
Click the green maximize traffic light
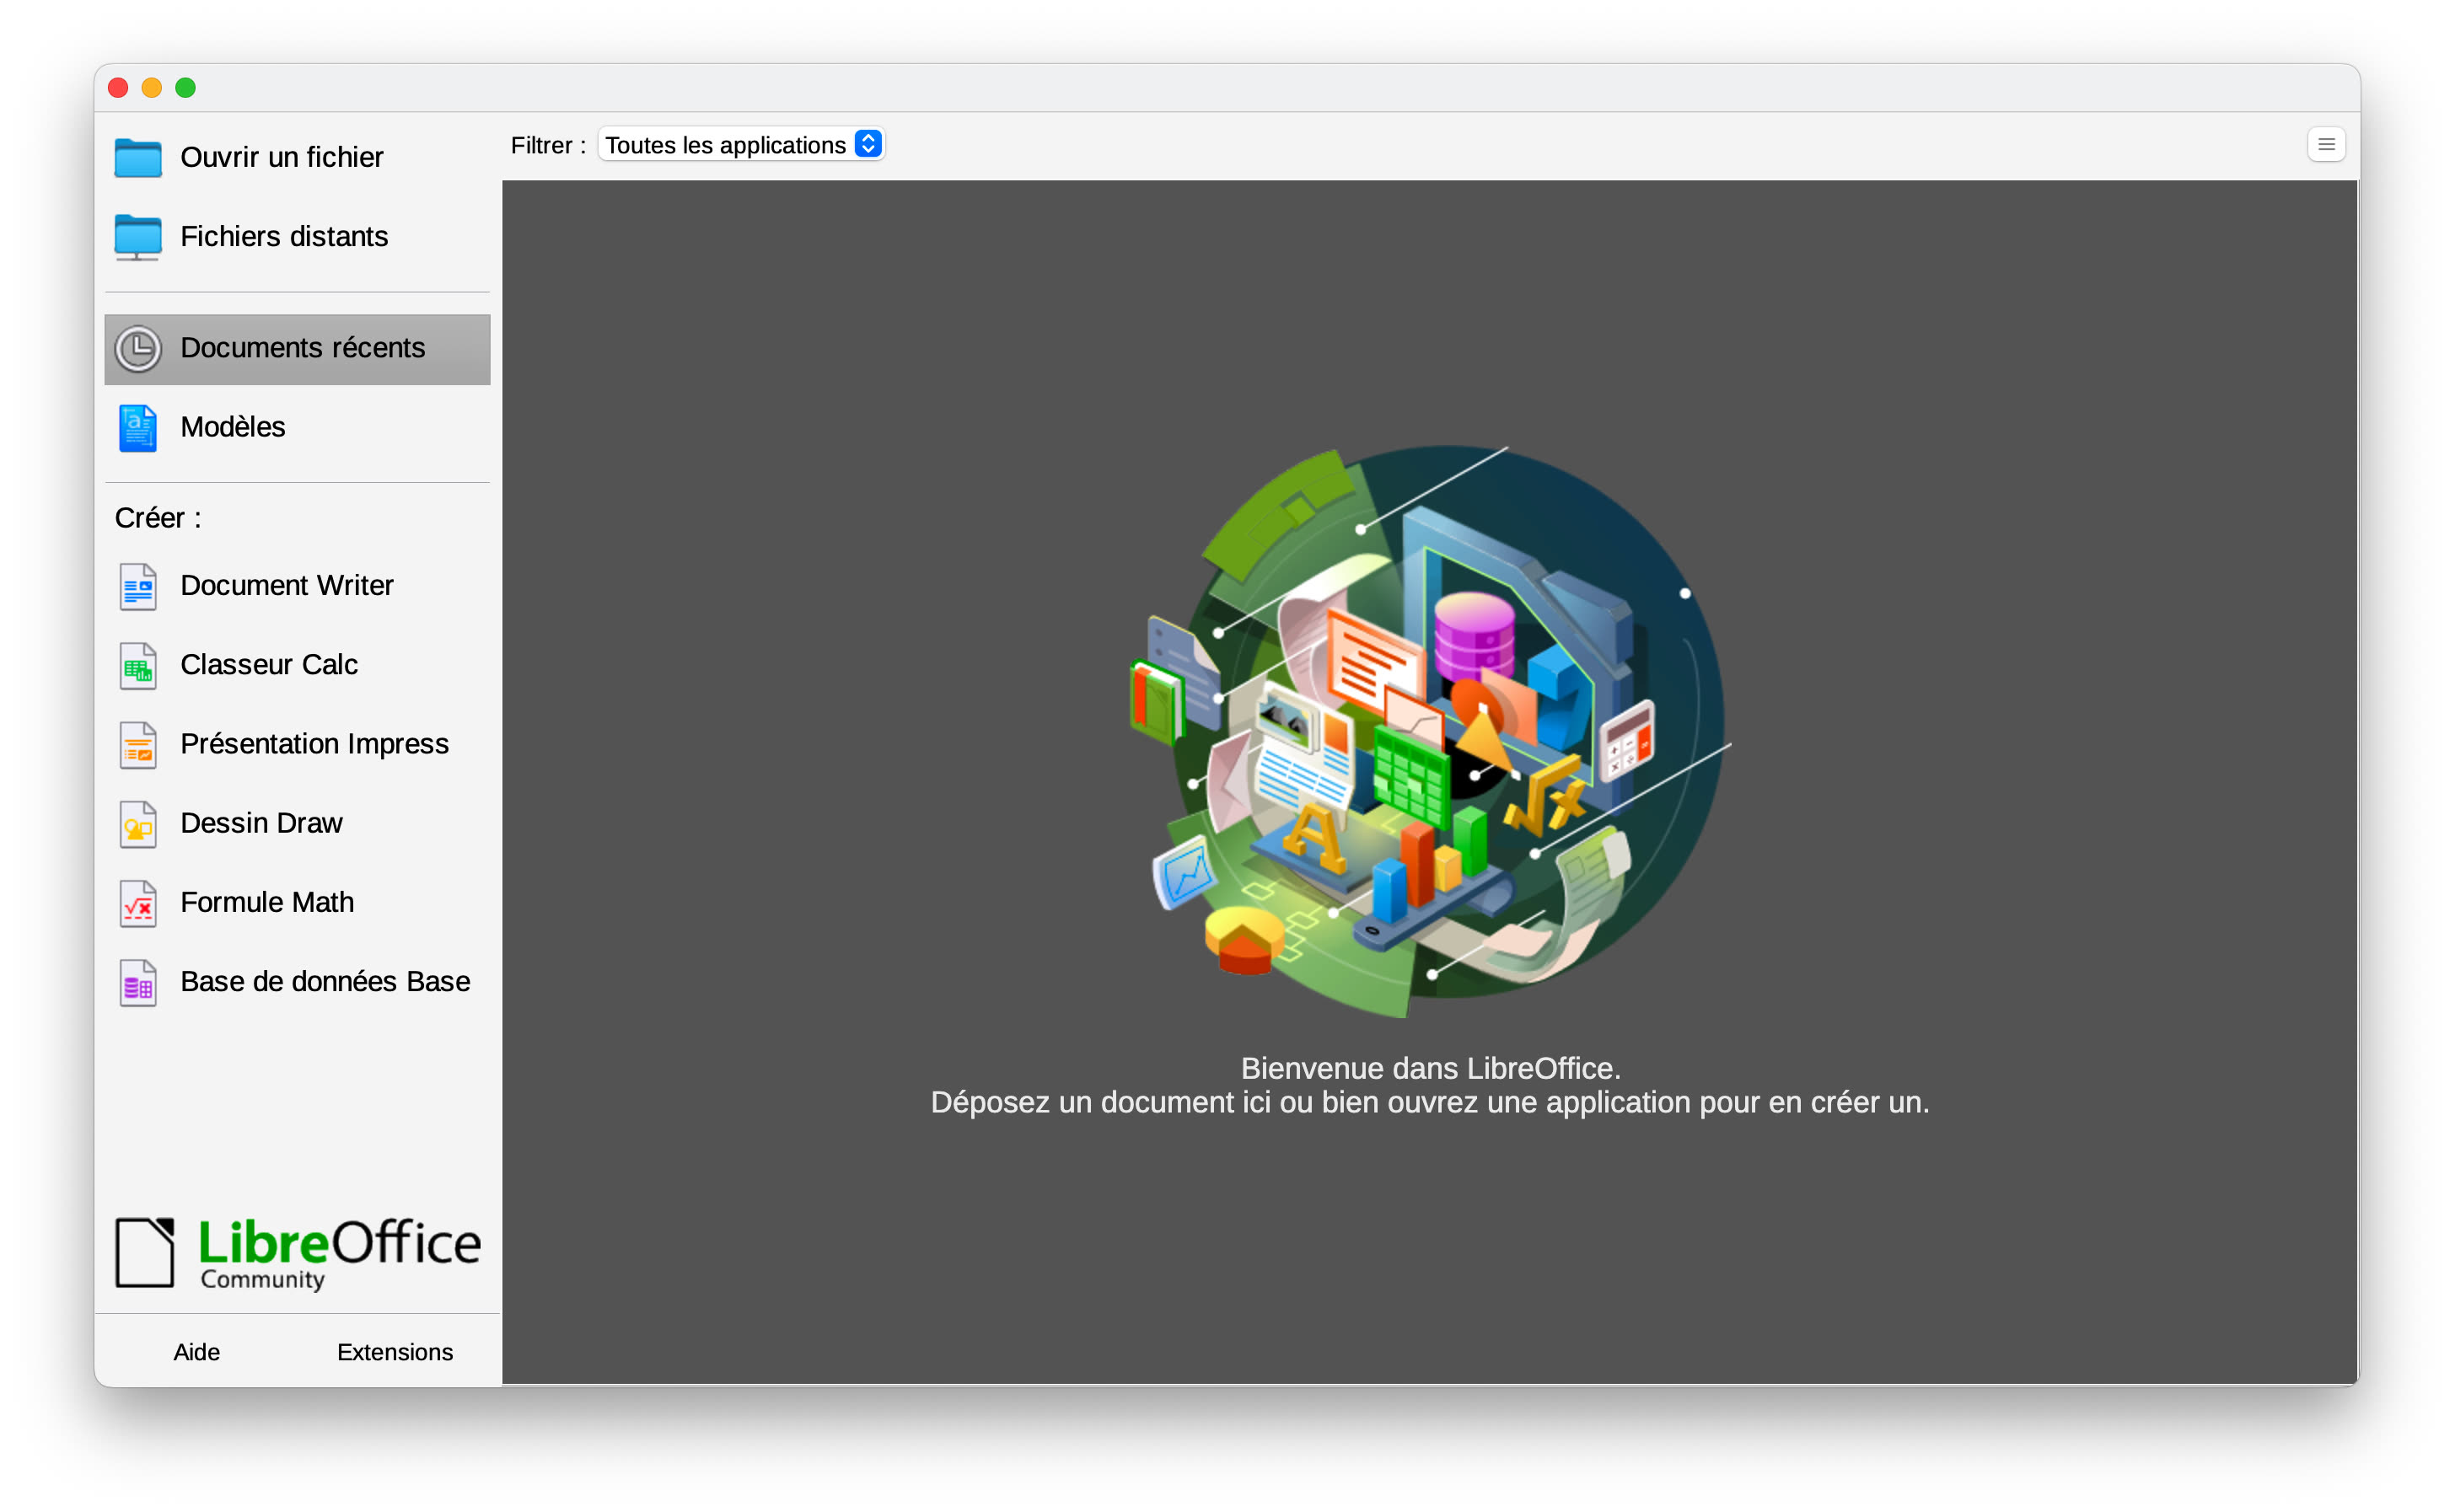(186, 87)
